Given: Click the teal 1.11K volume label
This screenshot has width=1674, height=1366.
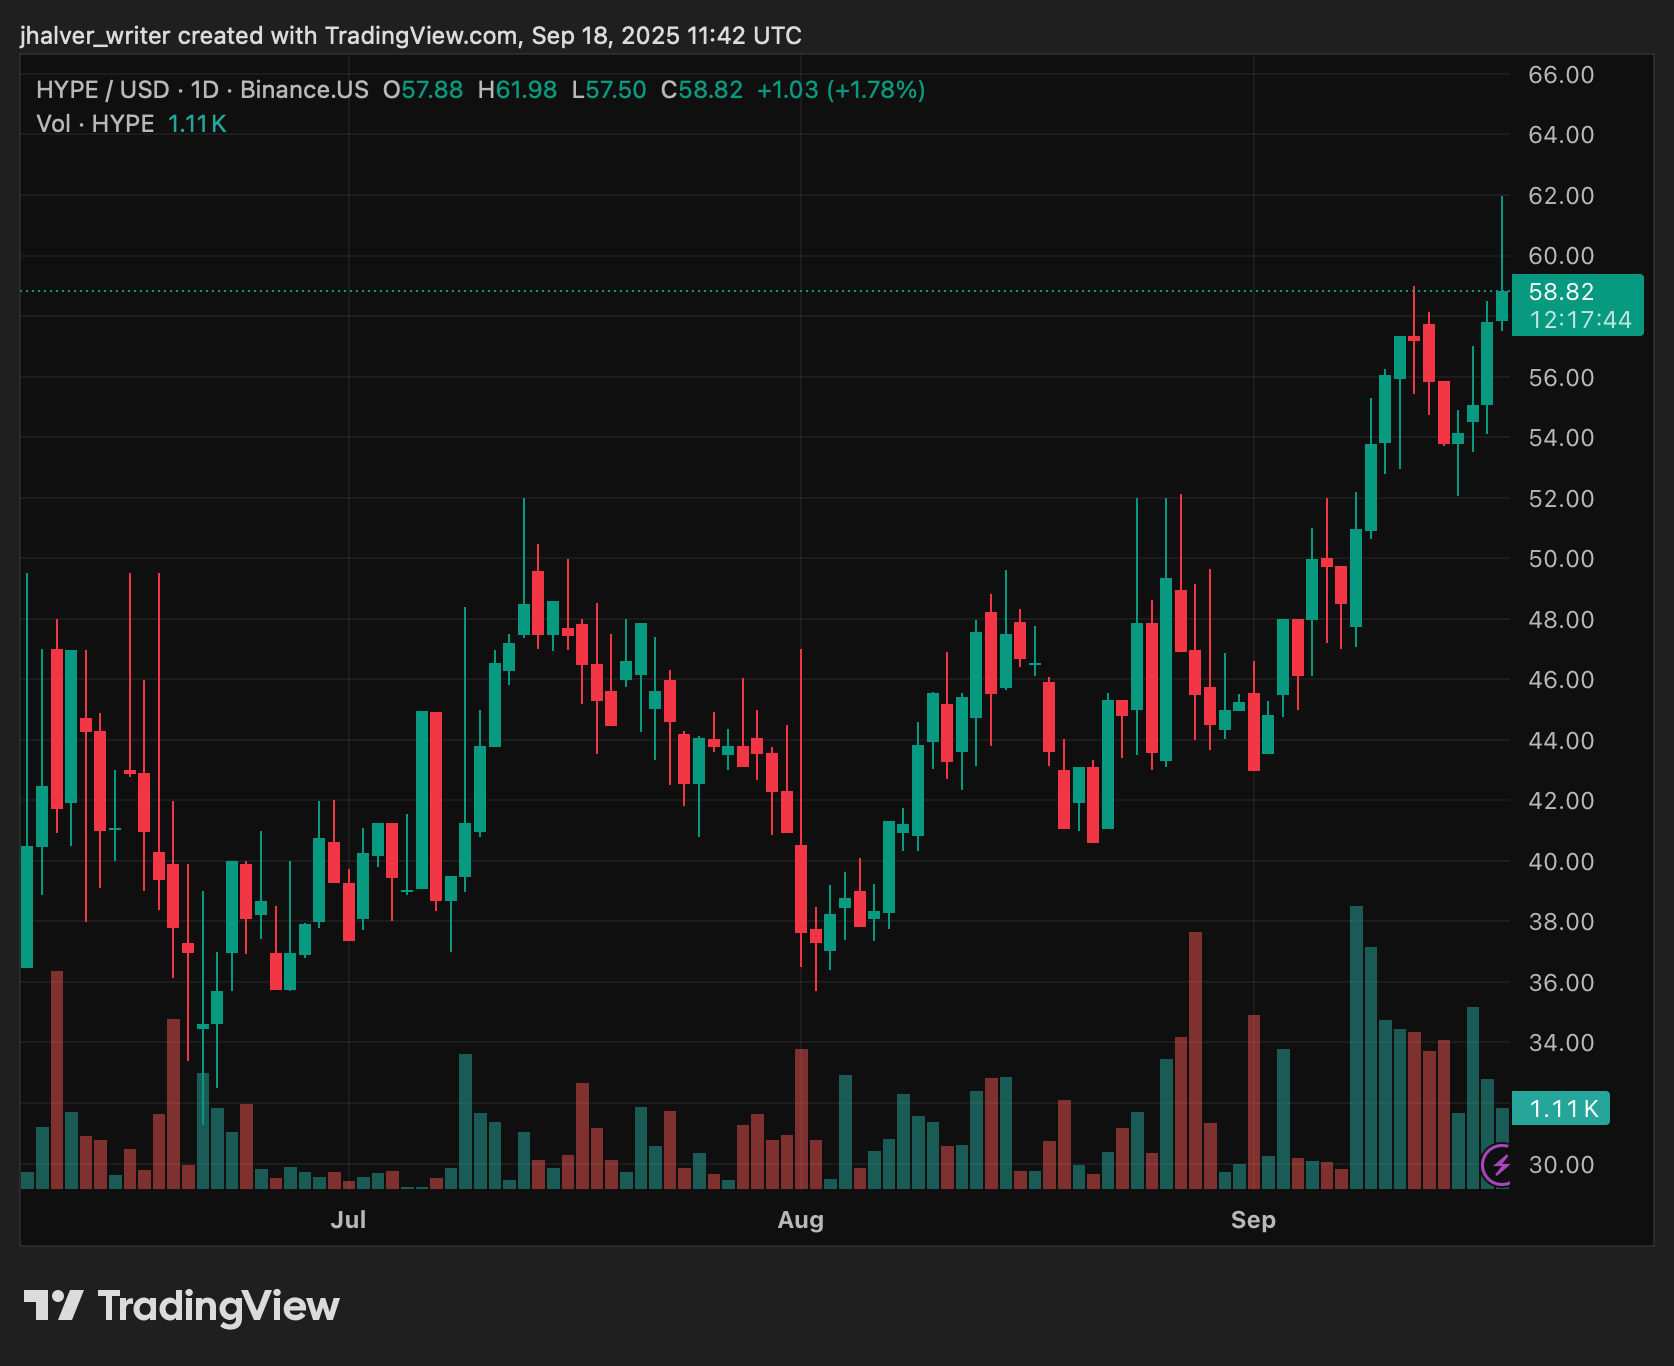Looking at the screenshot, I should [x=1563, y=1109].
